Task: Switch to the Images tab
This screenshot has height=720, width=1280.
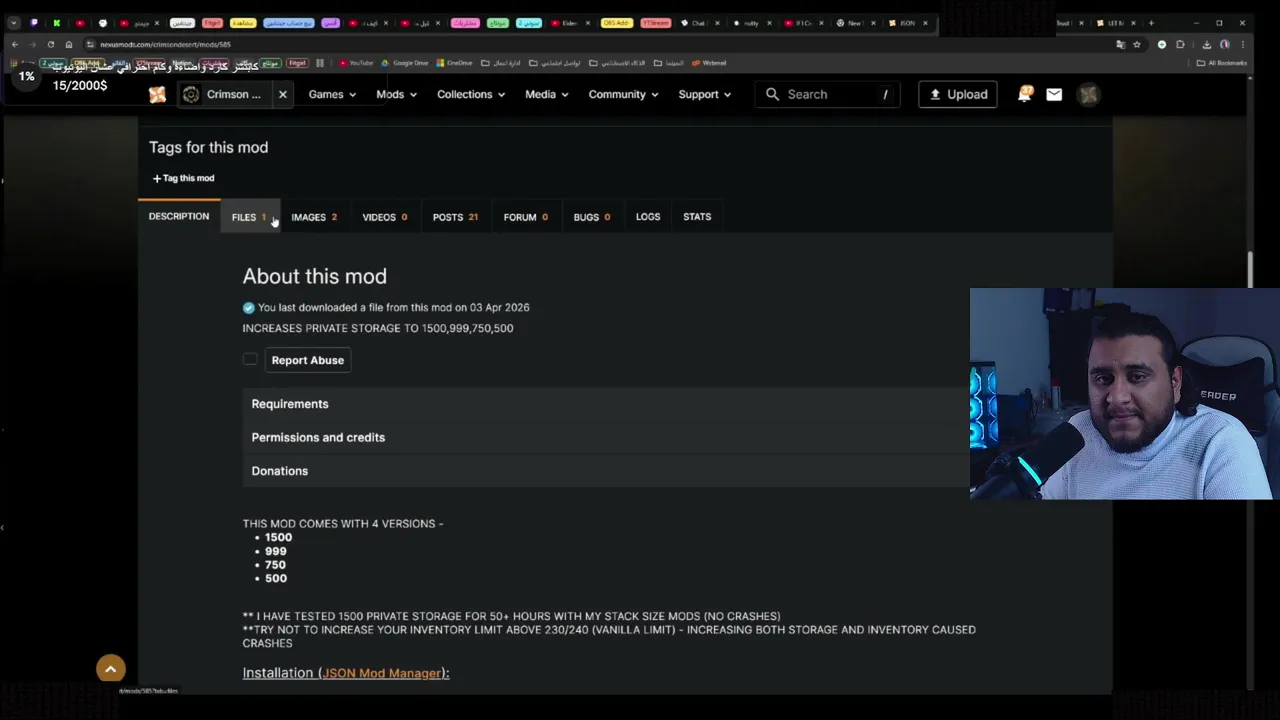Action: pos(314,217)
